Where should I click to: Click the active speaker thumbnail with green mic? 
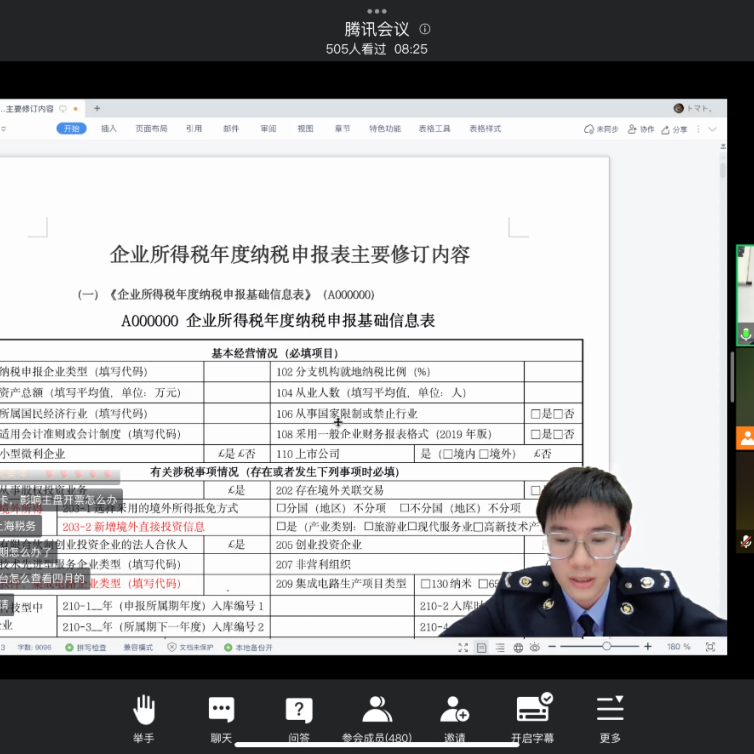(x=745, y=295)
